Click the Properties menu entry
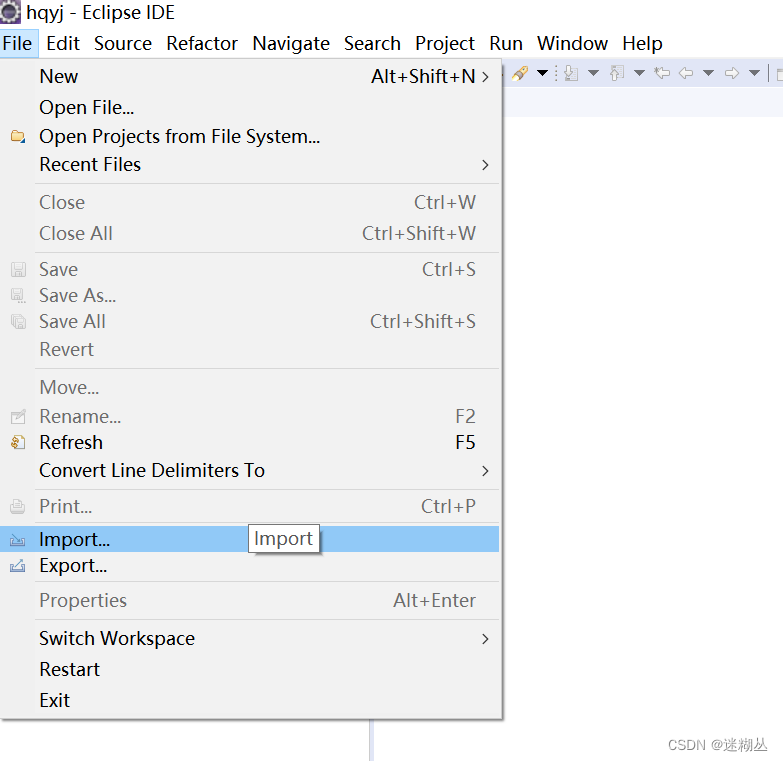This screenshot has height=761, width=783. pos(250,600)
